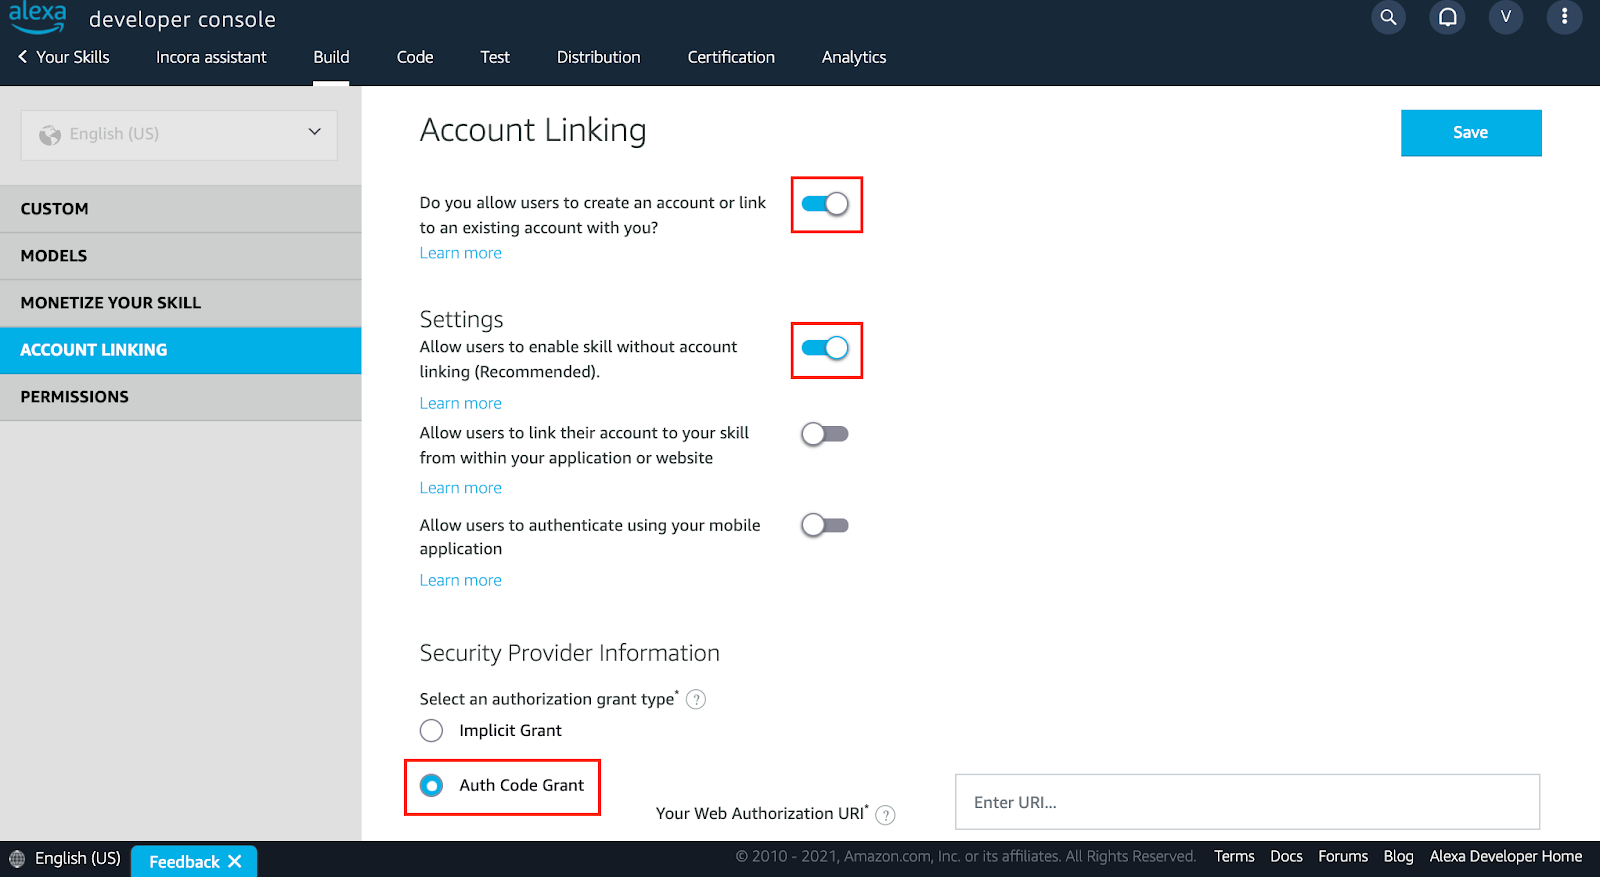
Task: Open the user profile avatar V
Action: pyautogui.click(x=1505, y=17)
